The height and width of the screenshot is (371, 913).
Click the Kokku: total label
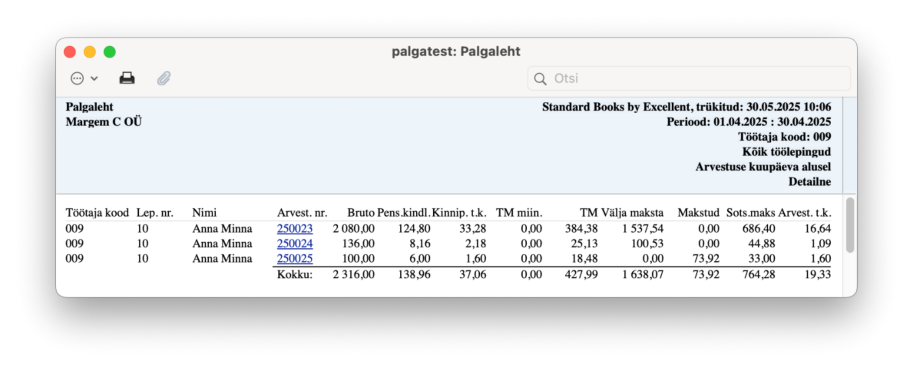tap(295, 274)
